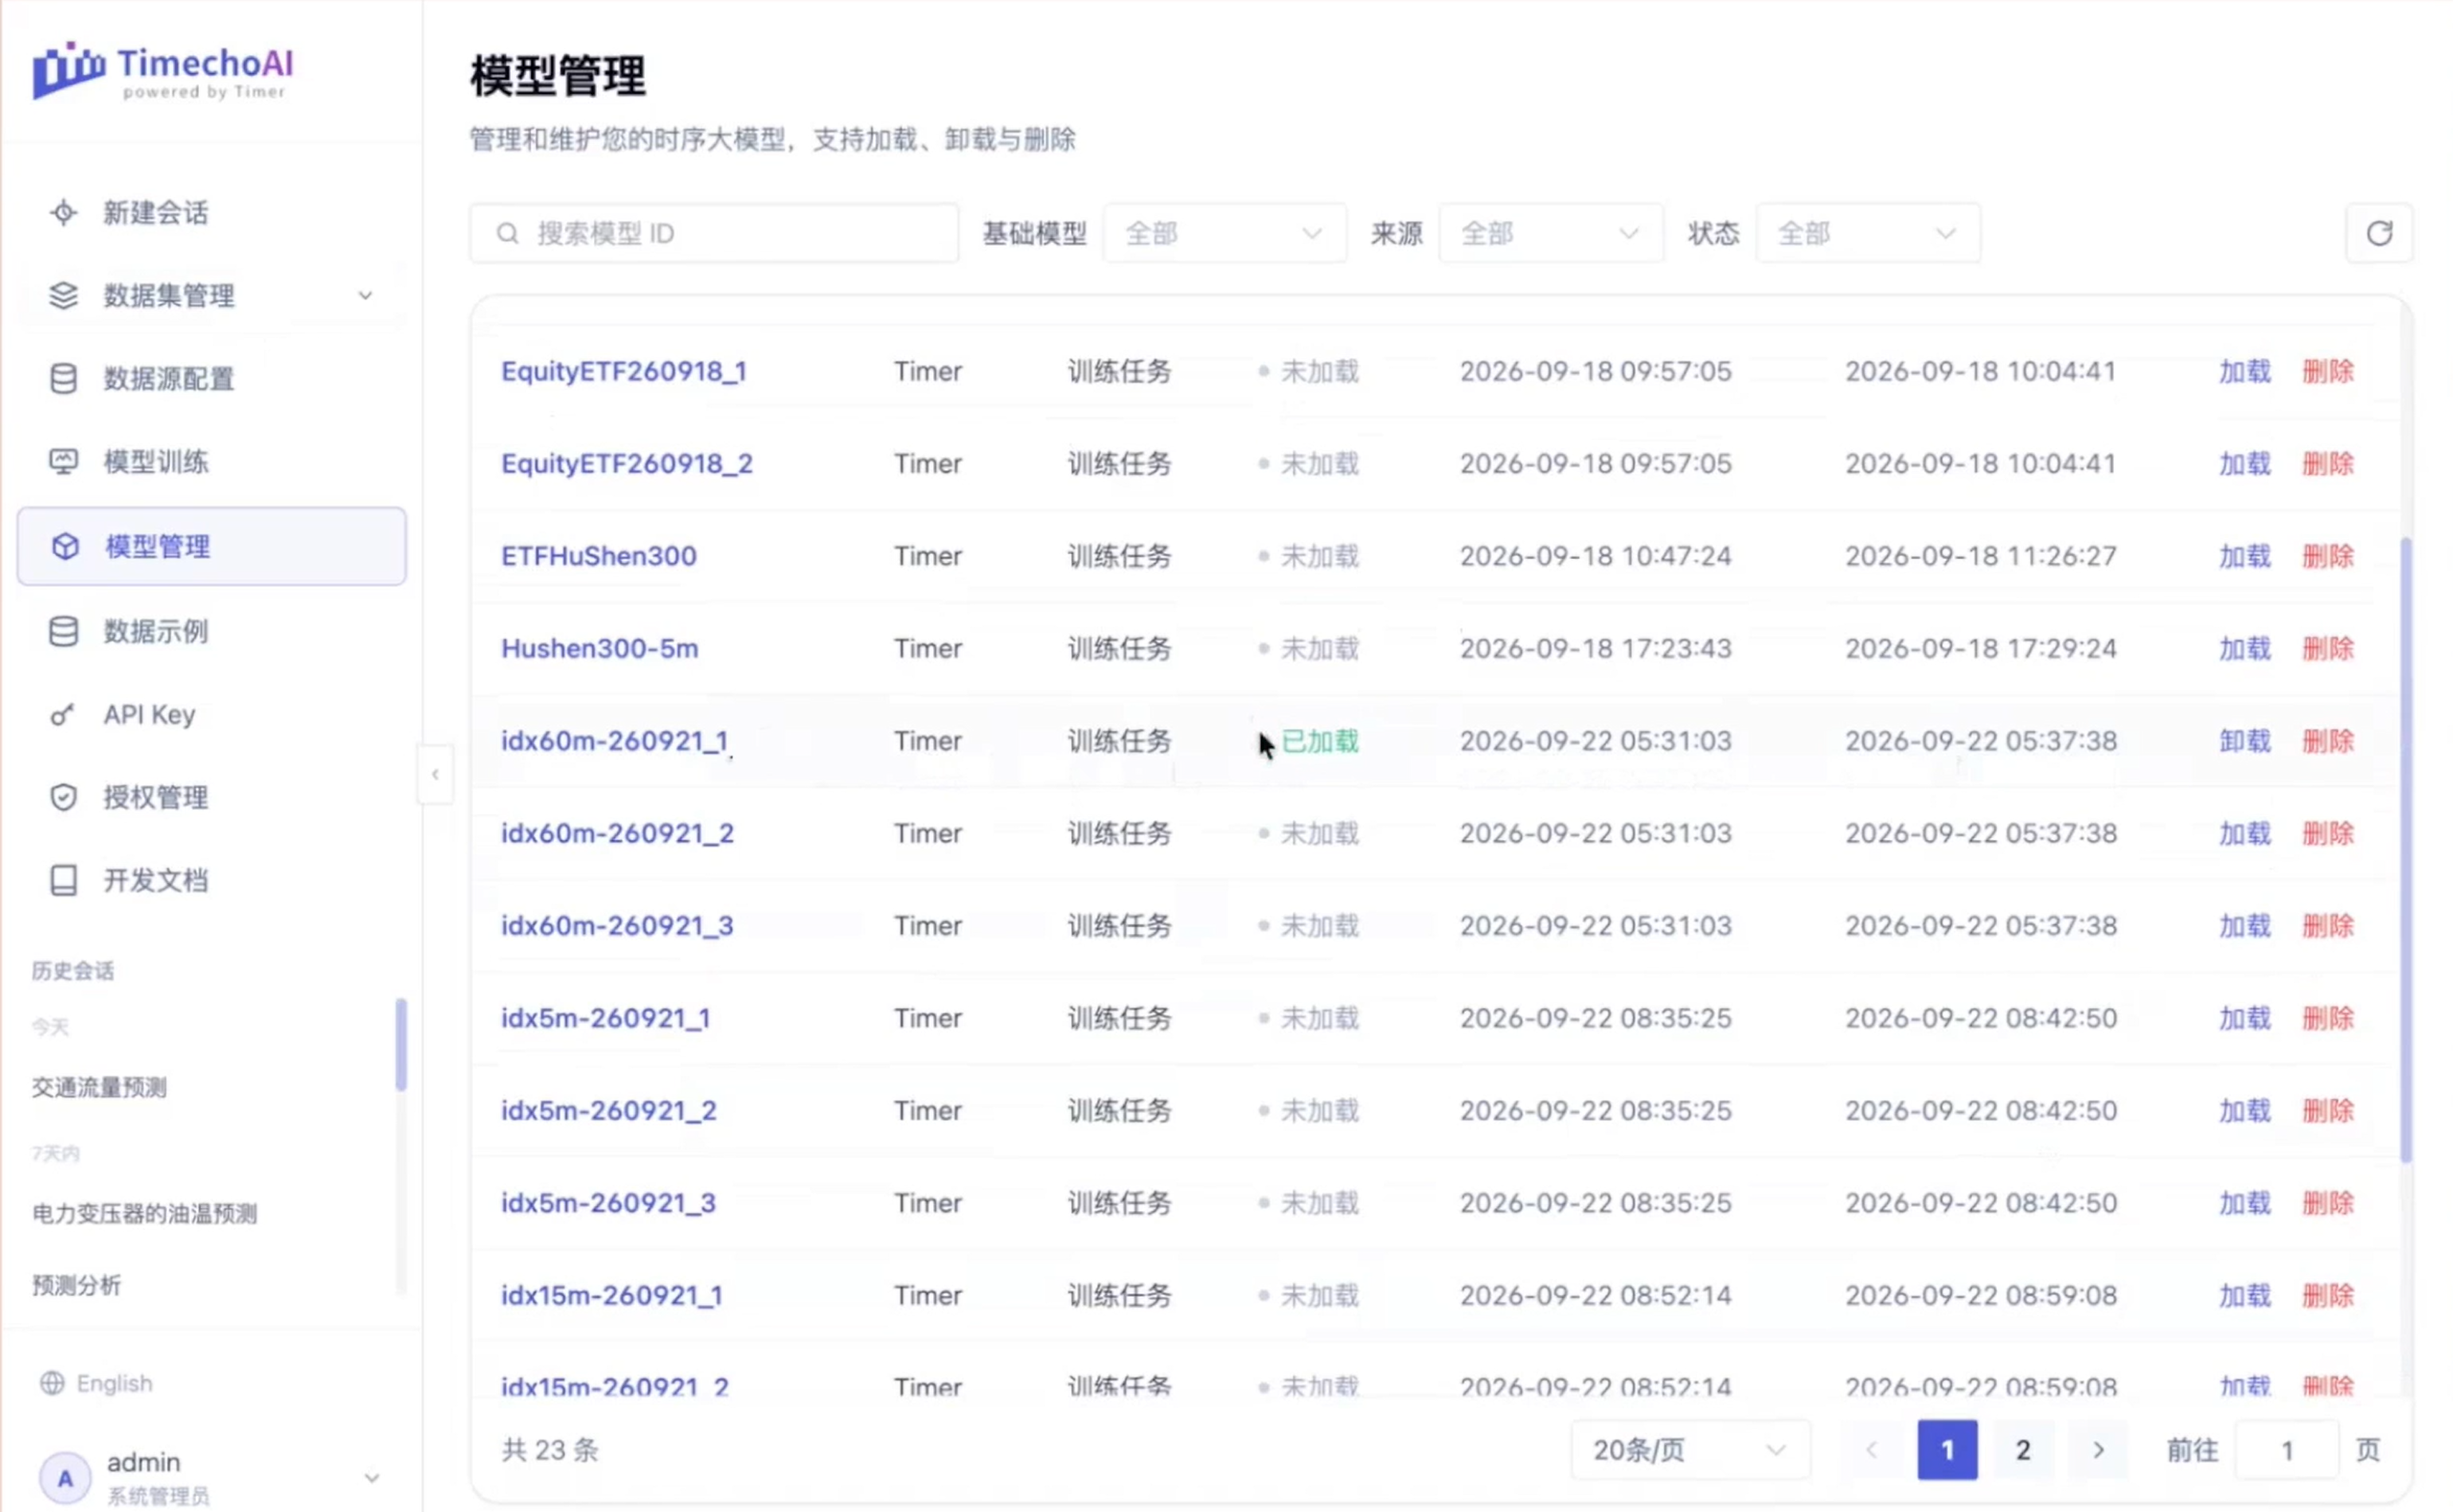Open 开发文档 menu item
Screen dimensions: 2453x1512
[212, 881]
